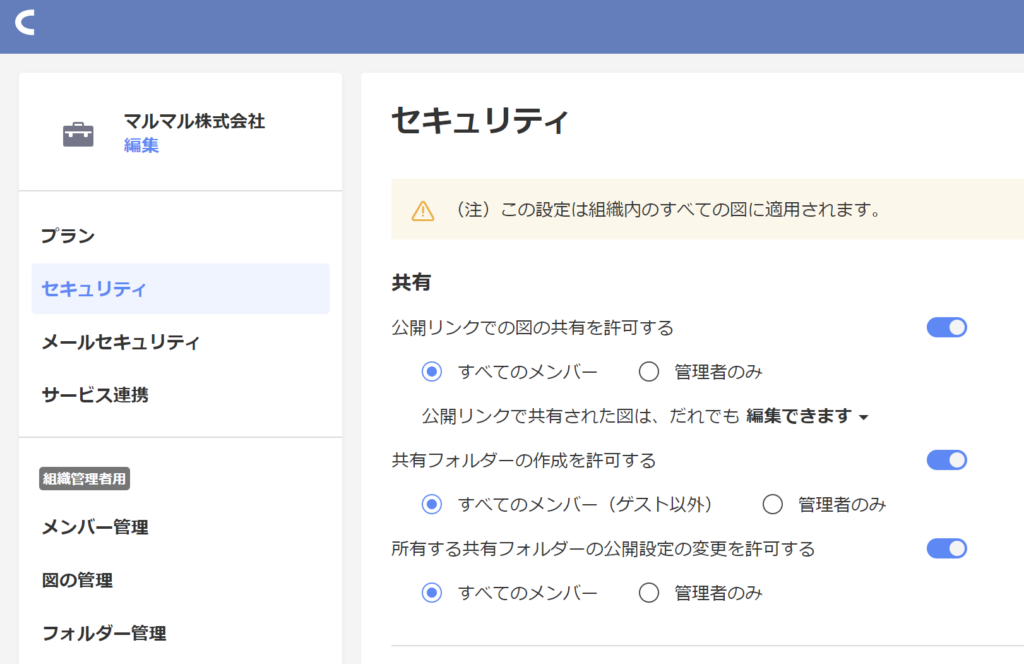Open the 編集できます permission dropdown
Screen dimensions: 1024x664
[807, 416]
